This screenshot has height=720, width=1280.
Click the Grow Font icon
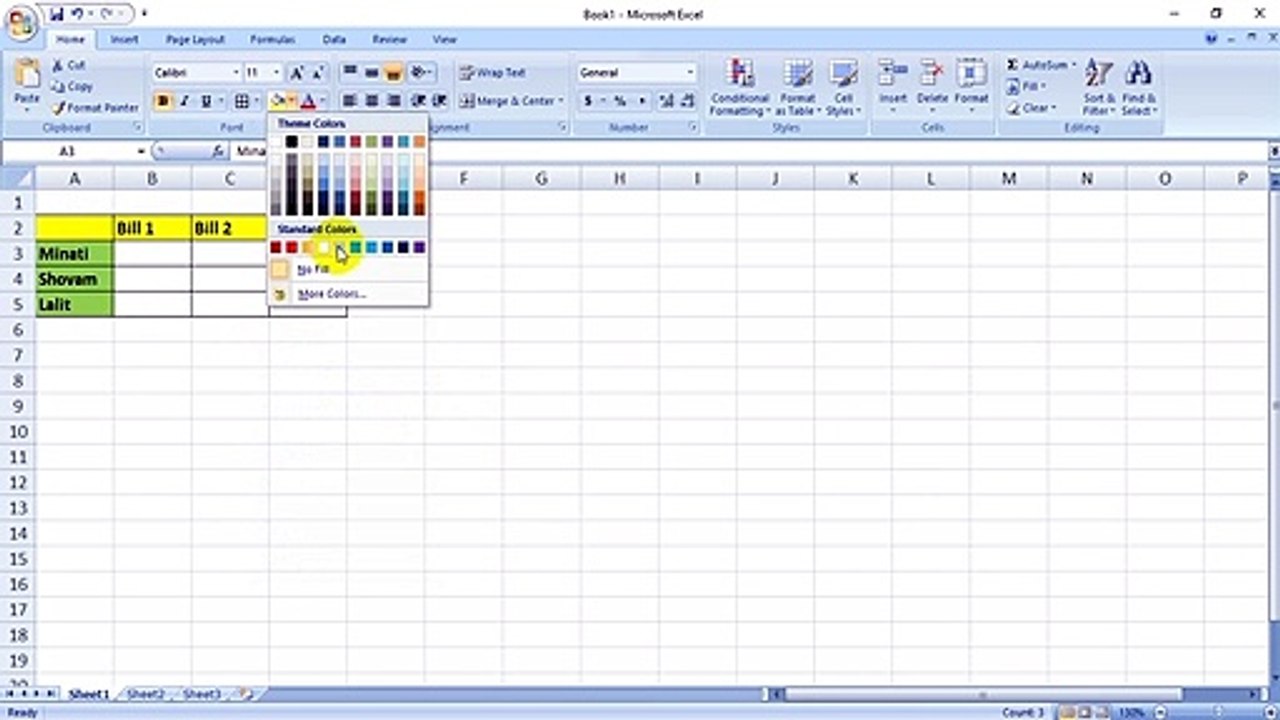[297, 73]
